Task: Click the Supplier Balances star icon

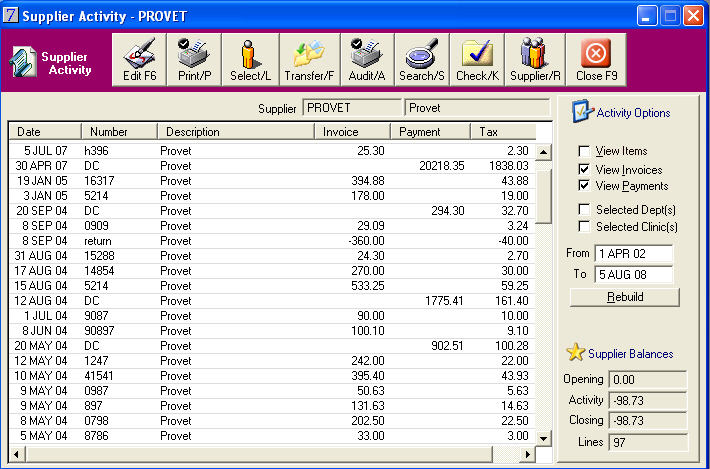Action: 576,352
